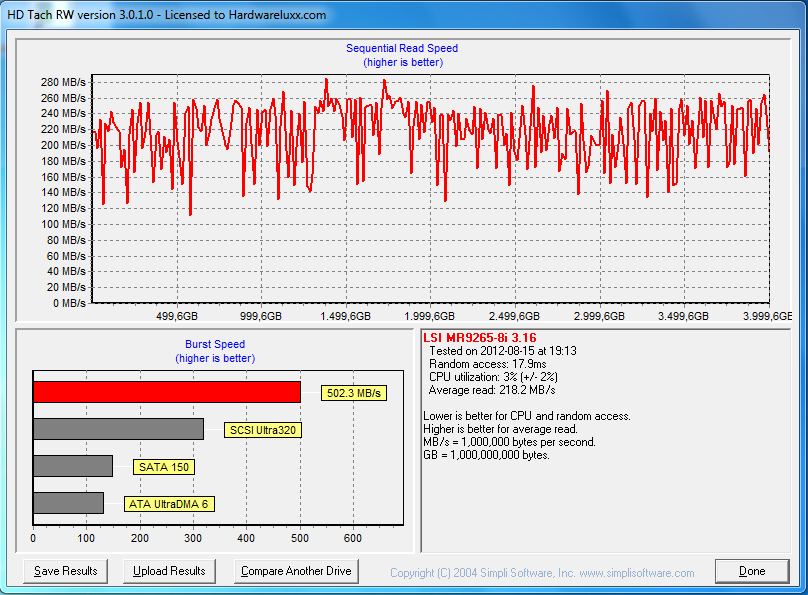The image size is (808, 595).
Task: Click the MB/s = 1,000,000 bytes line
Action: (x=509, y=443)
